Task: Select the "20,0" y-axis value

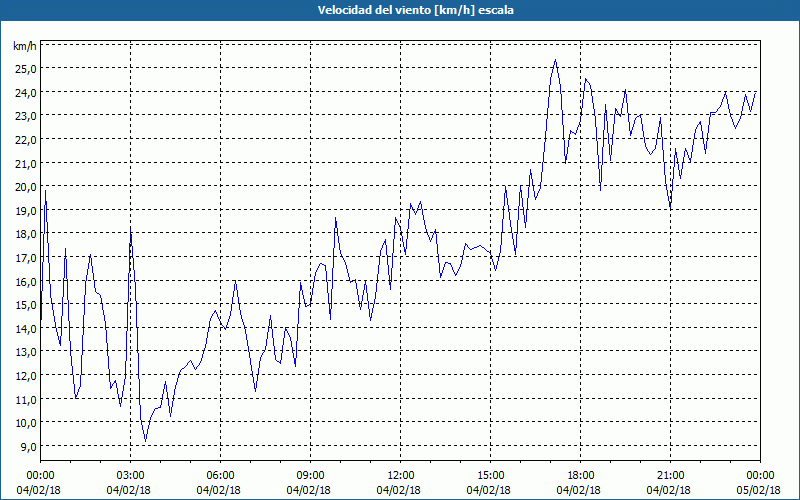Action: point(26,187)
